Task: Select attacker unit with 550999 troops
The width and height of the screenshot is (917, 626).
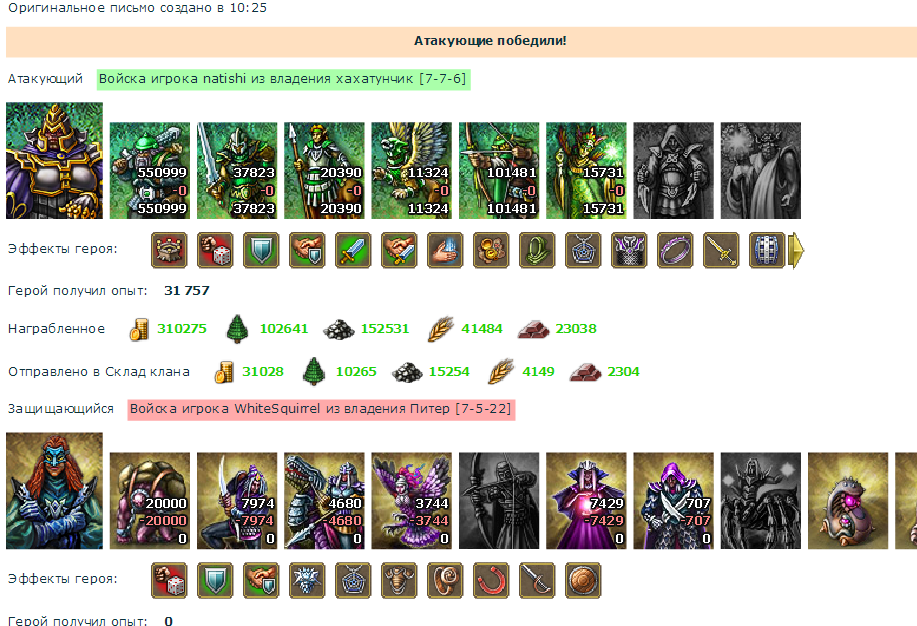Action: 150,170
